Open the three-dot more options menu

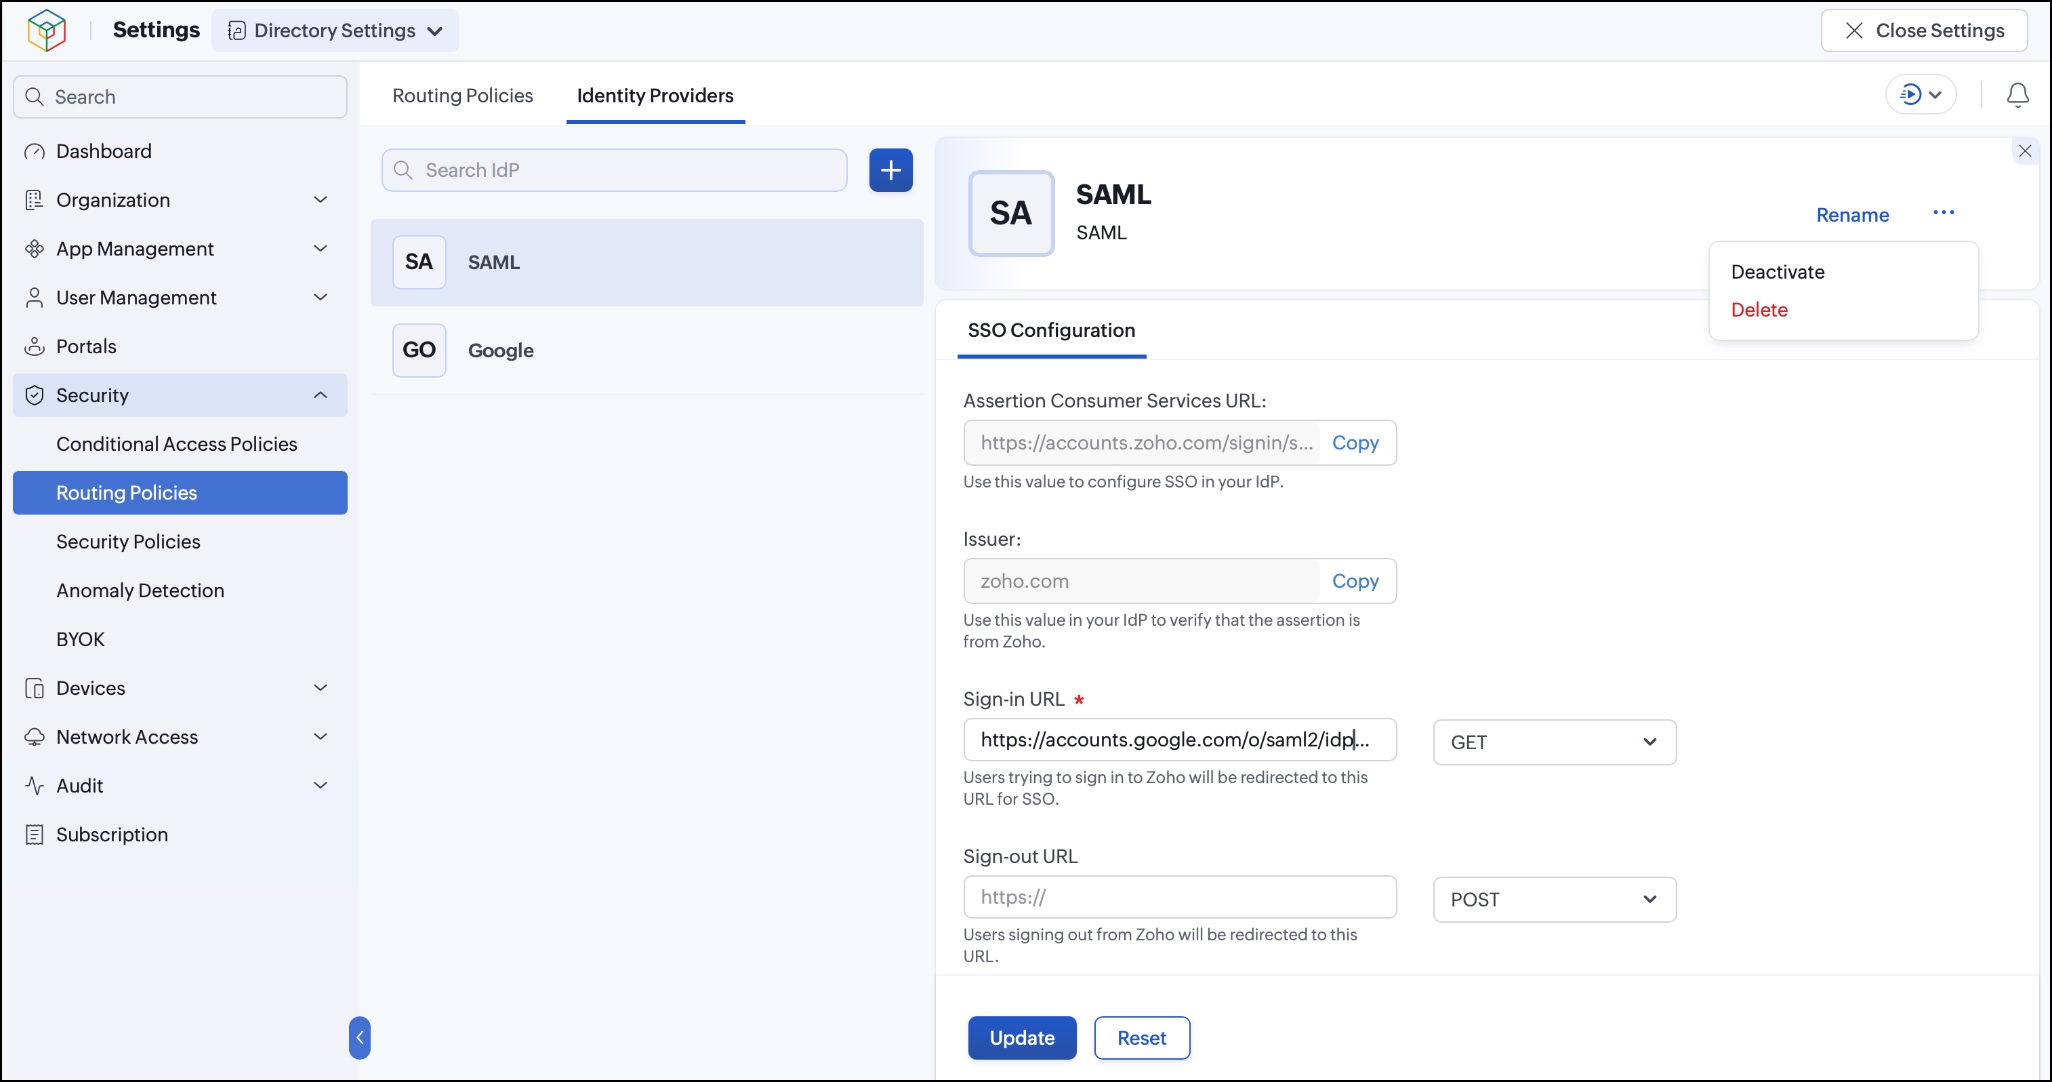pos(1944,213)
